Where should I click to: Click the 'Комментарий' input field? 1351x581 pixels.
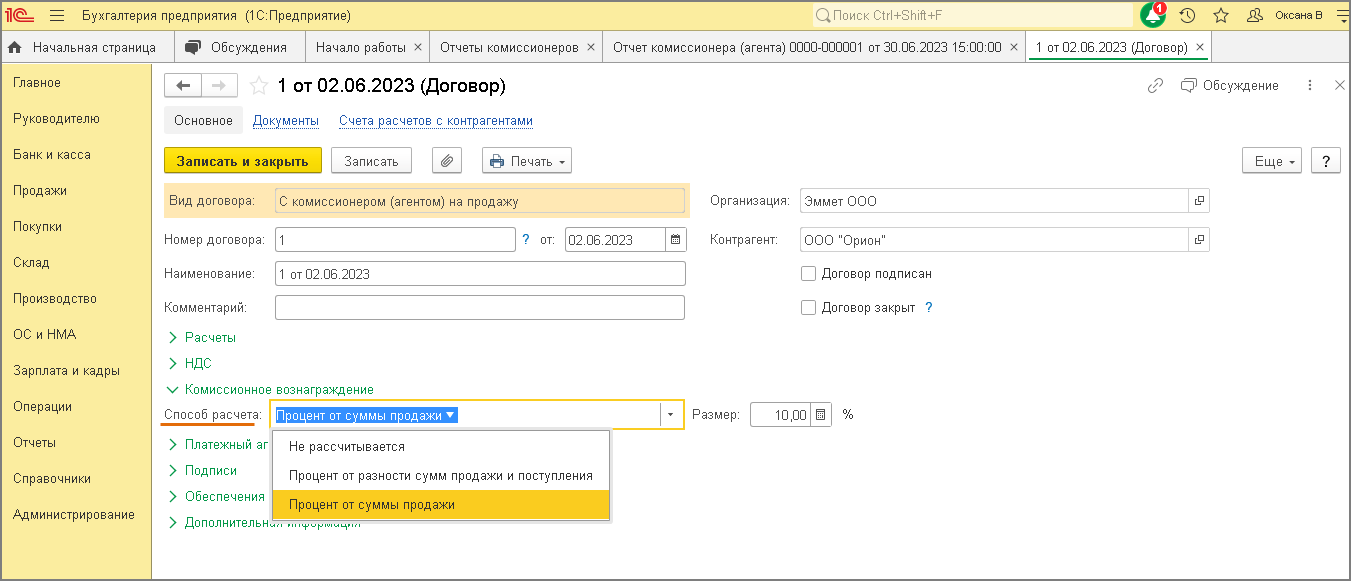pos(479,308)
